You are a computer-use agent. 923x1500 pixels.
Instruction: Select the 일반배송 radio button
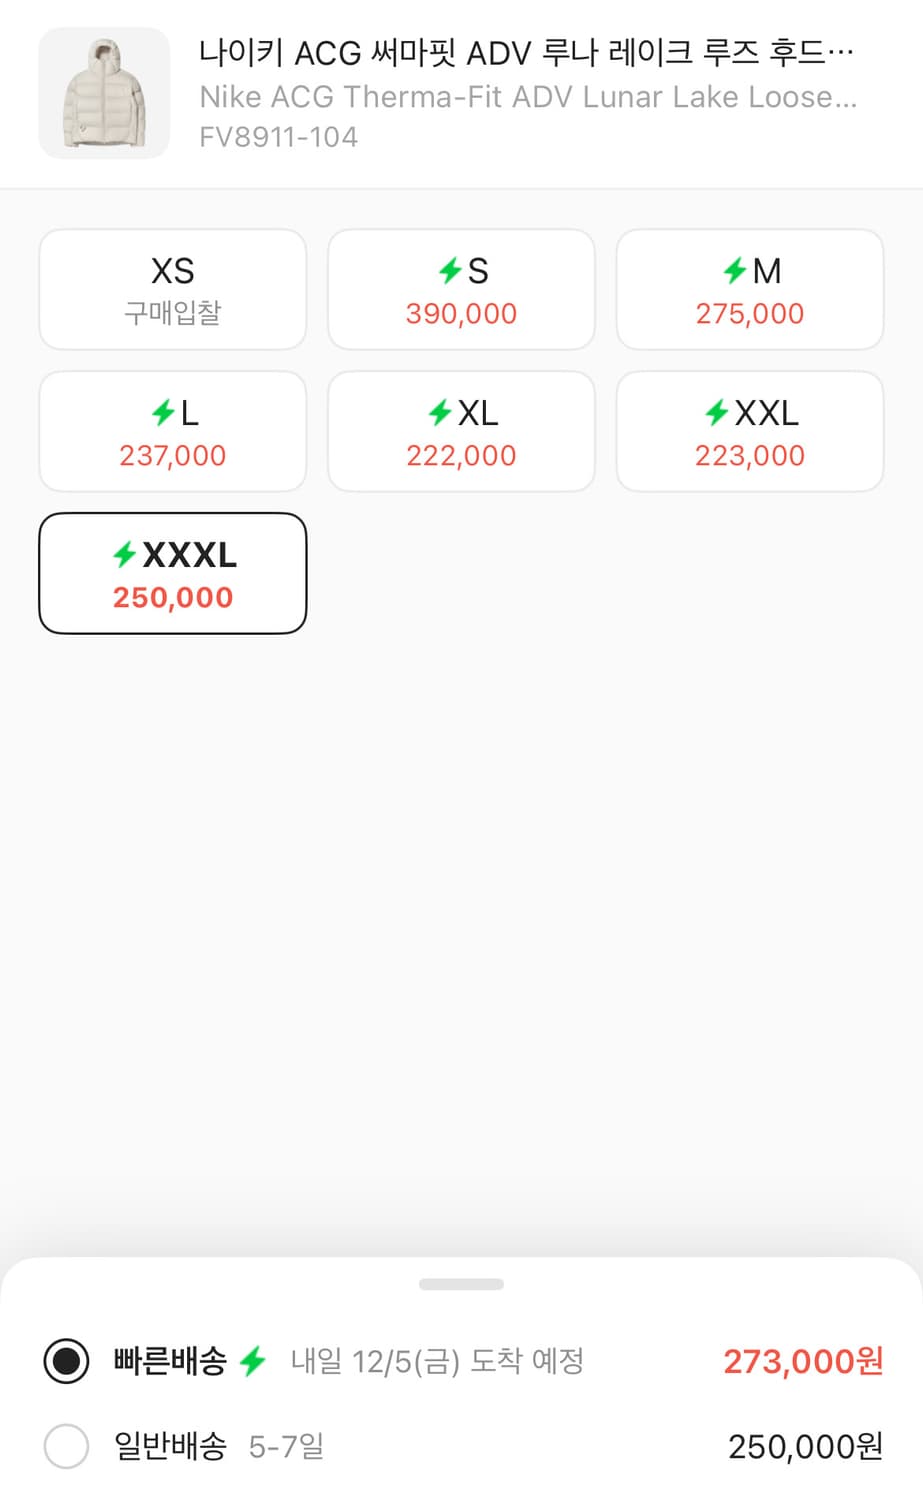[x=67, y=1446]
